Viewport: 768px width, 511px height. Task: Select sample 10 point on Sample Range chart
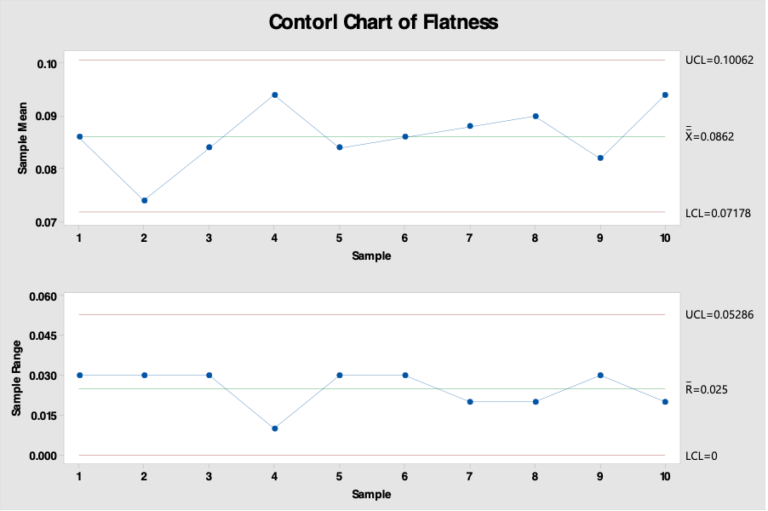[665, 402]
